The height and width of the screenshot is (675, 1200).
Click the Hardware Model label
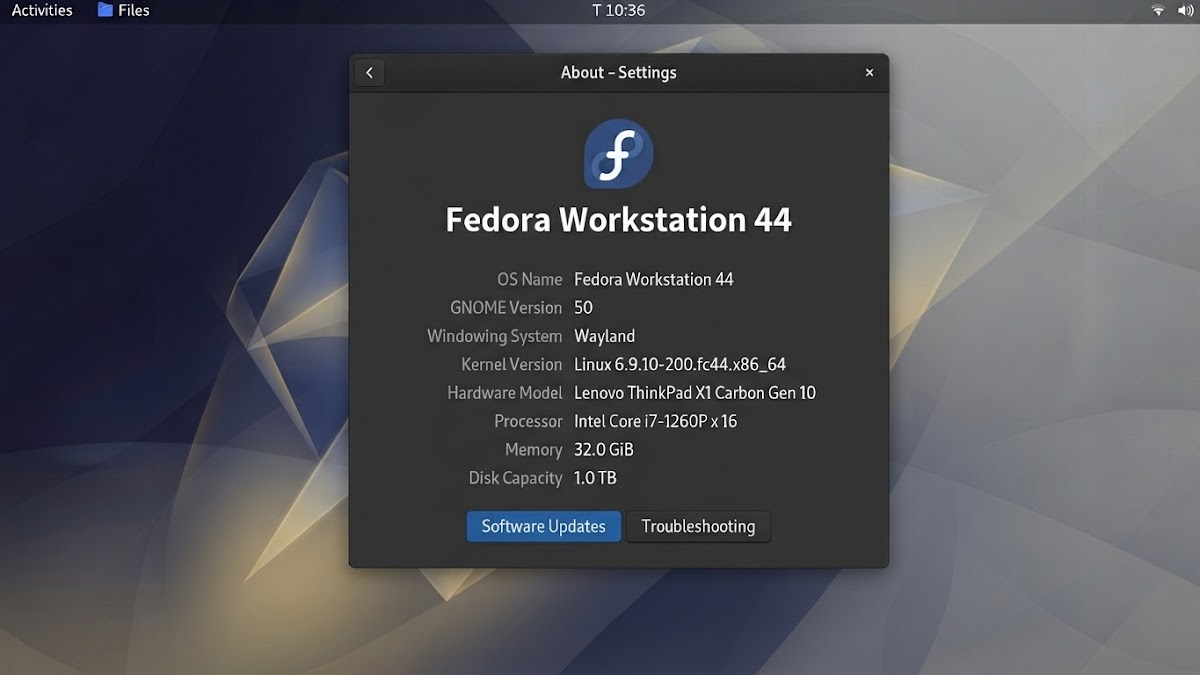coord(505,393)
